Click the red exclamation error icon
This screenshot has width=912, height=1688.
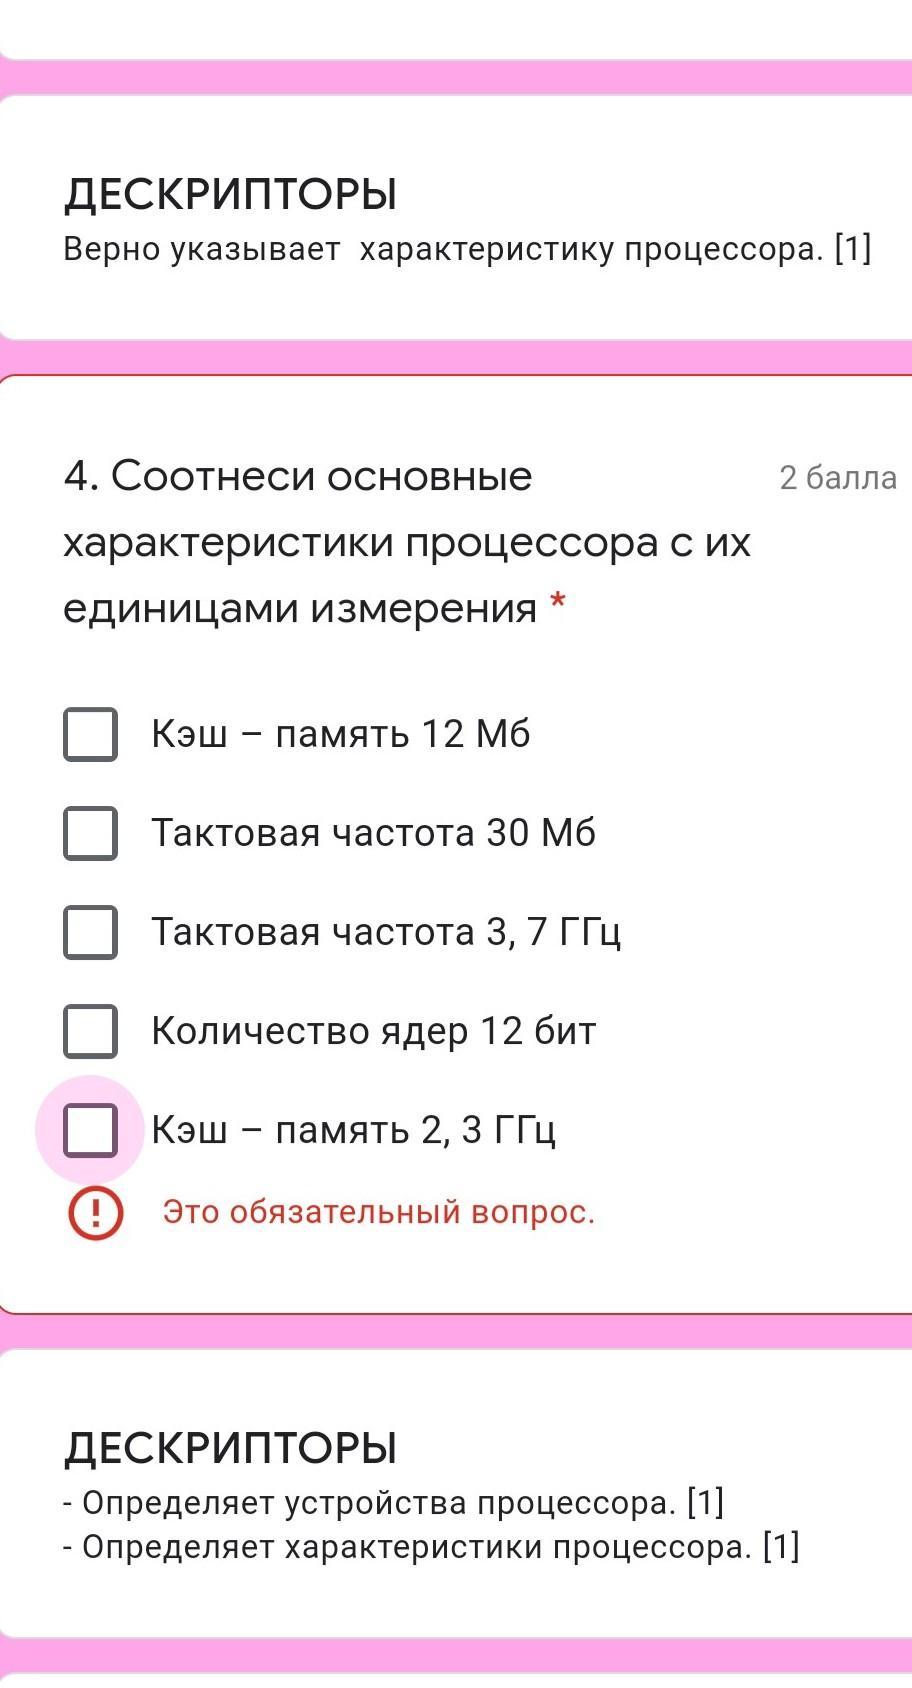95,1212
